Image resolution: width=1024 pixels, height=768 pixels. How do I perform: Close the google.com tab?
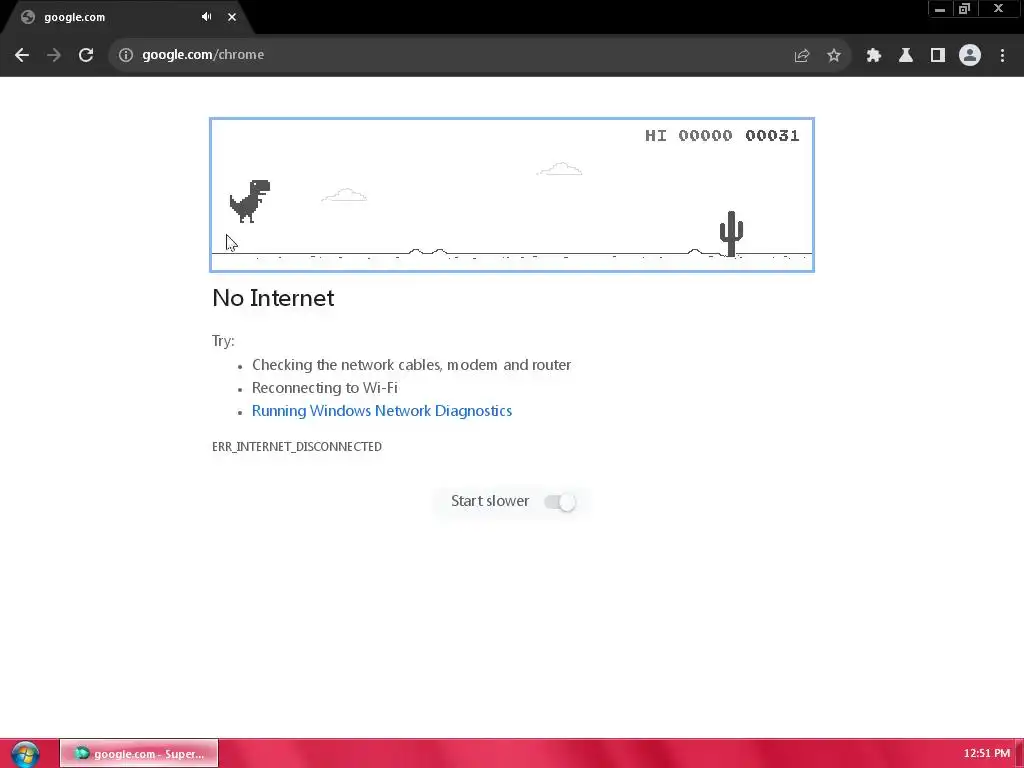[232, 17]
